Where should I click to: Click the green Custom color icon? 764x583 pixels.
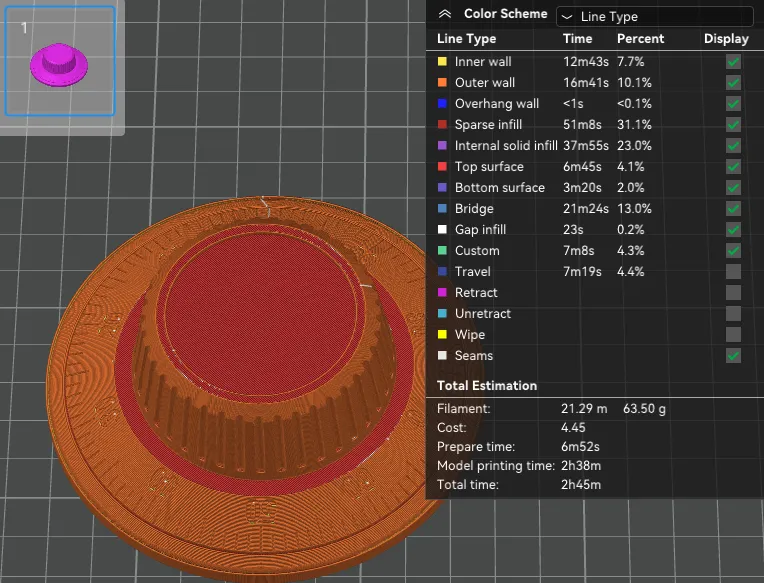tap(442, 250)
